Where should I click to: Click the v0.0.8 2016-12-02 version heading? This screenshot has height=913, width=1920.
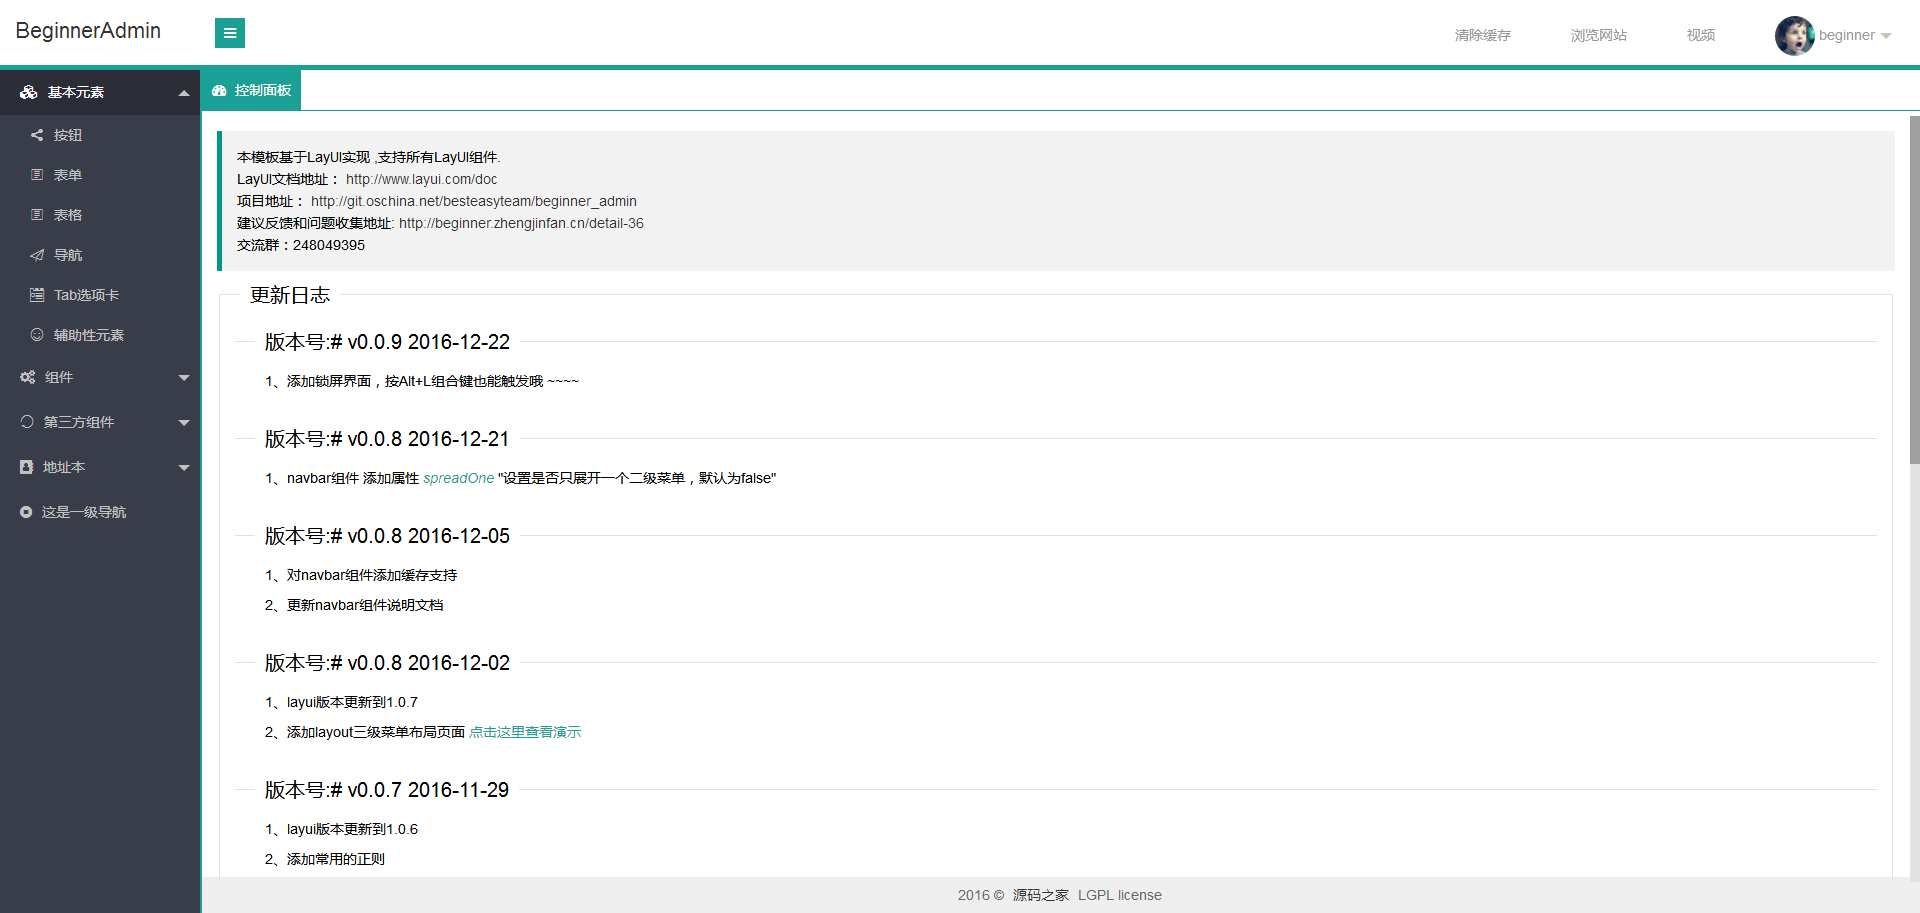(x=387, y=663)
